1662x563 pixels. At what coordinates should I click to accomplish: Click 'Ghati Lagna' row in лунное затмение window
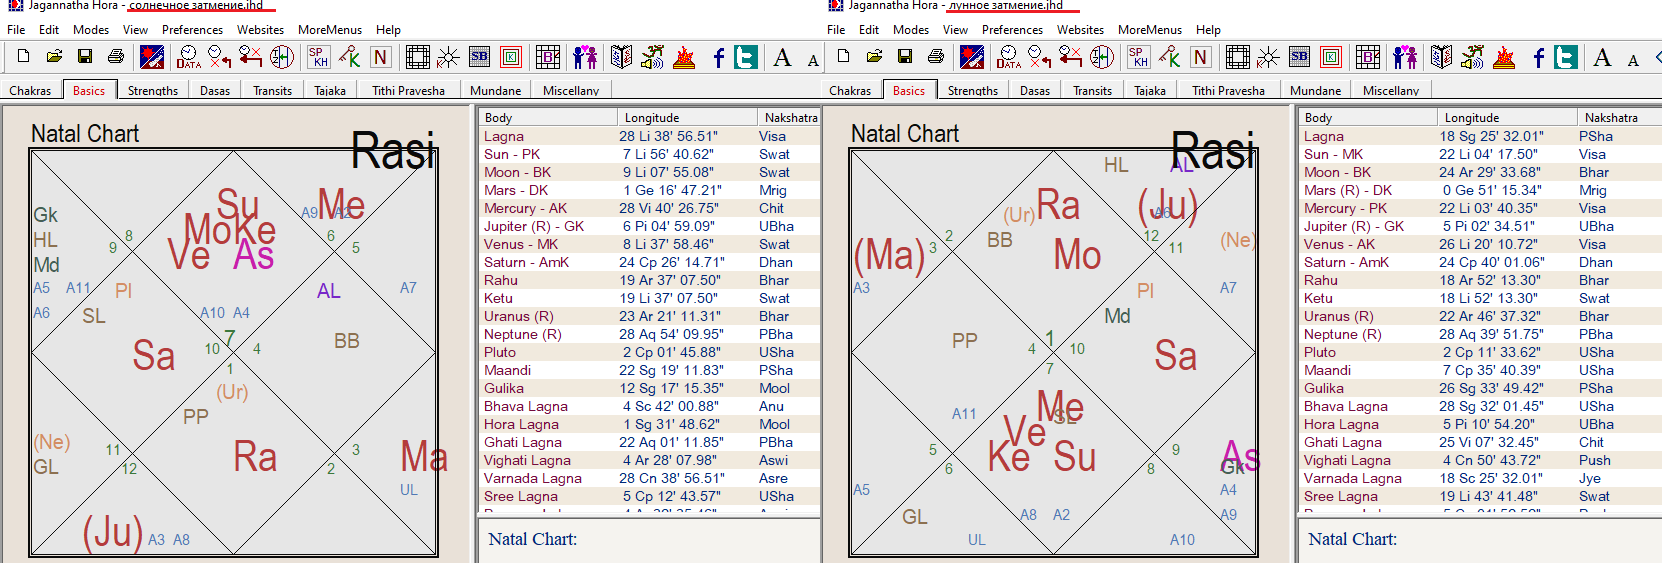(x=1480, y=442)
